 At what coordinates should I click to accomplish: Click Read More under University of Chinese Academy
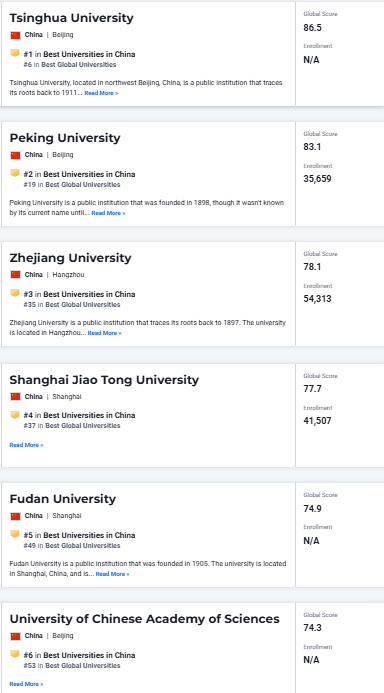point(26,684)
